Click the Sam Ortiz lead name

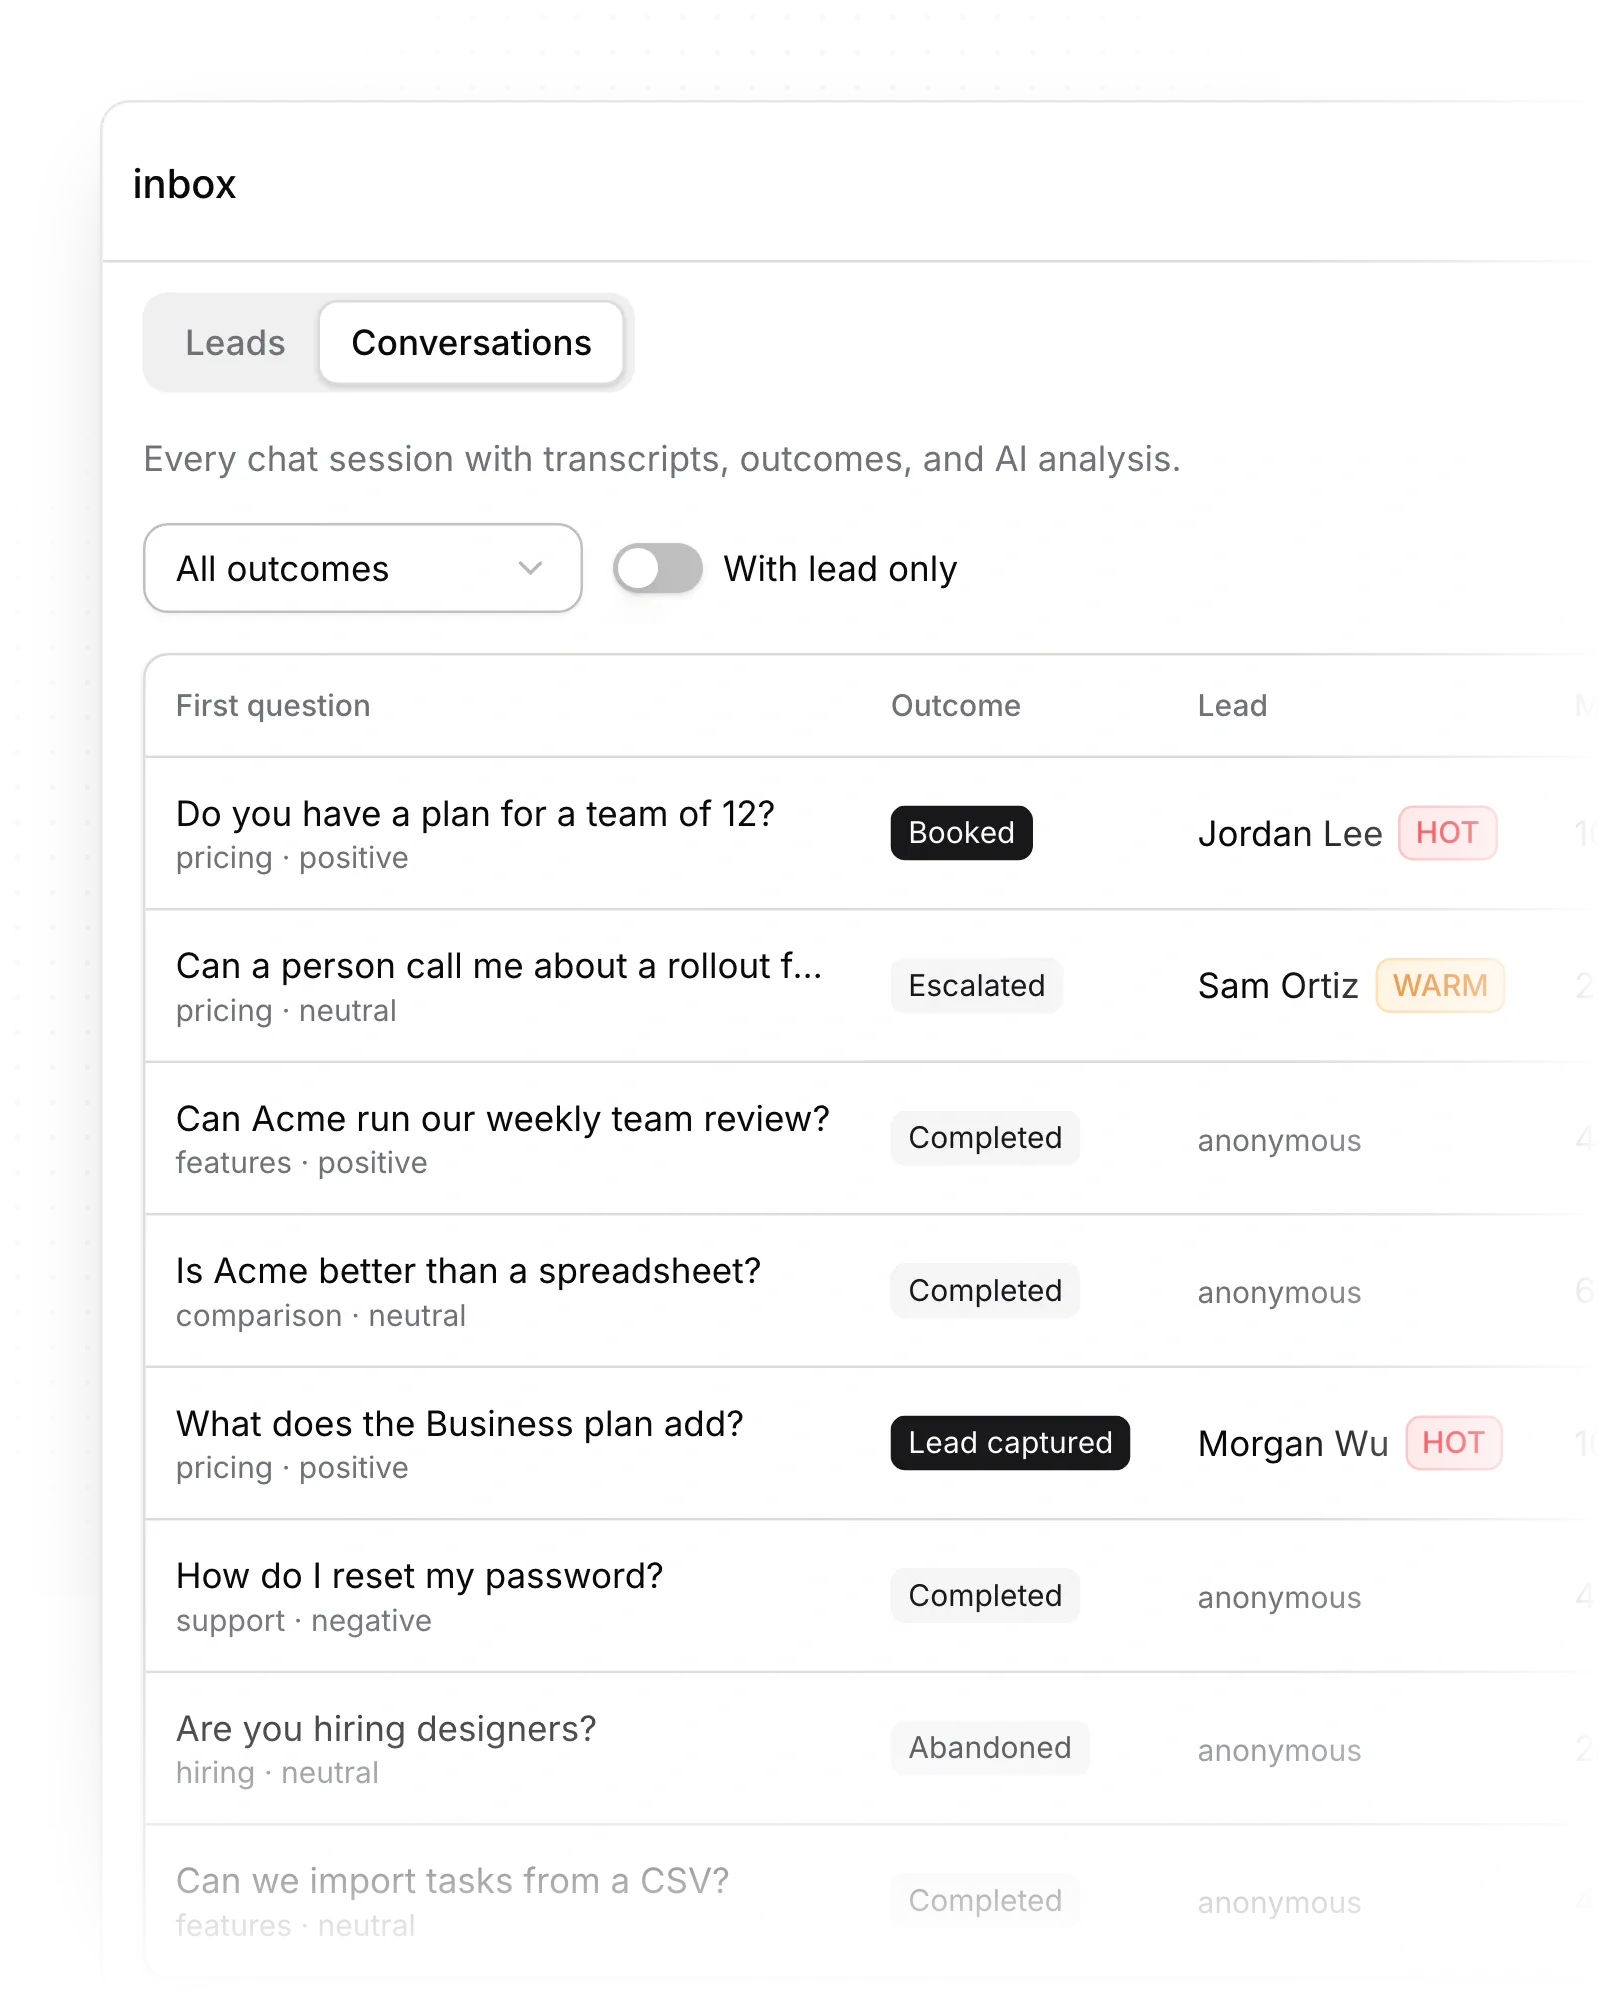click(1278, 986)
